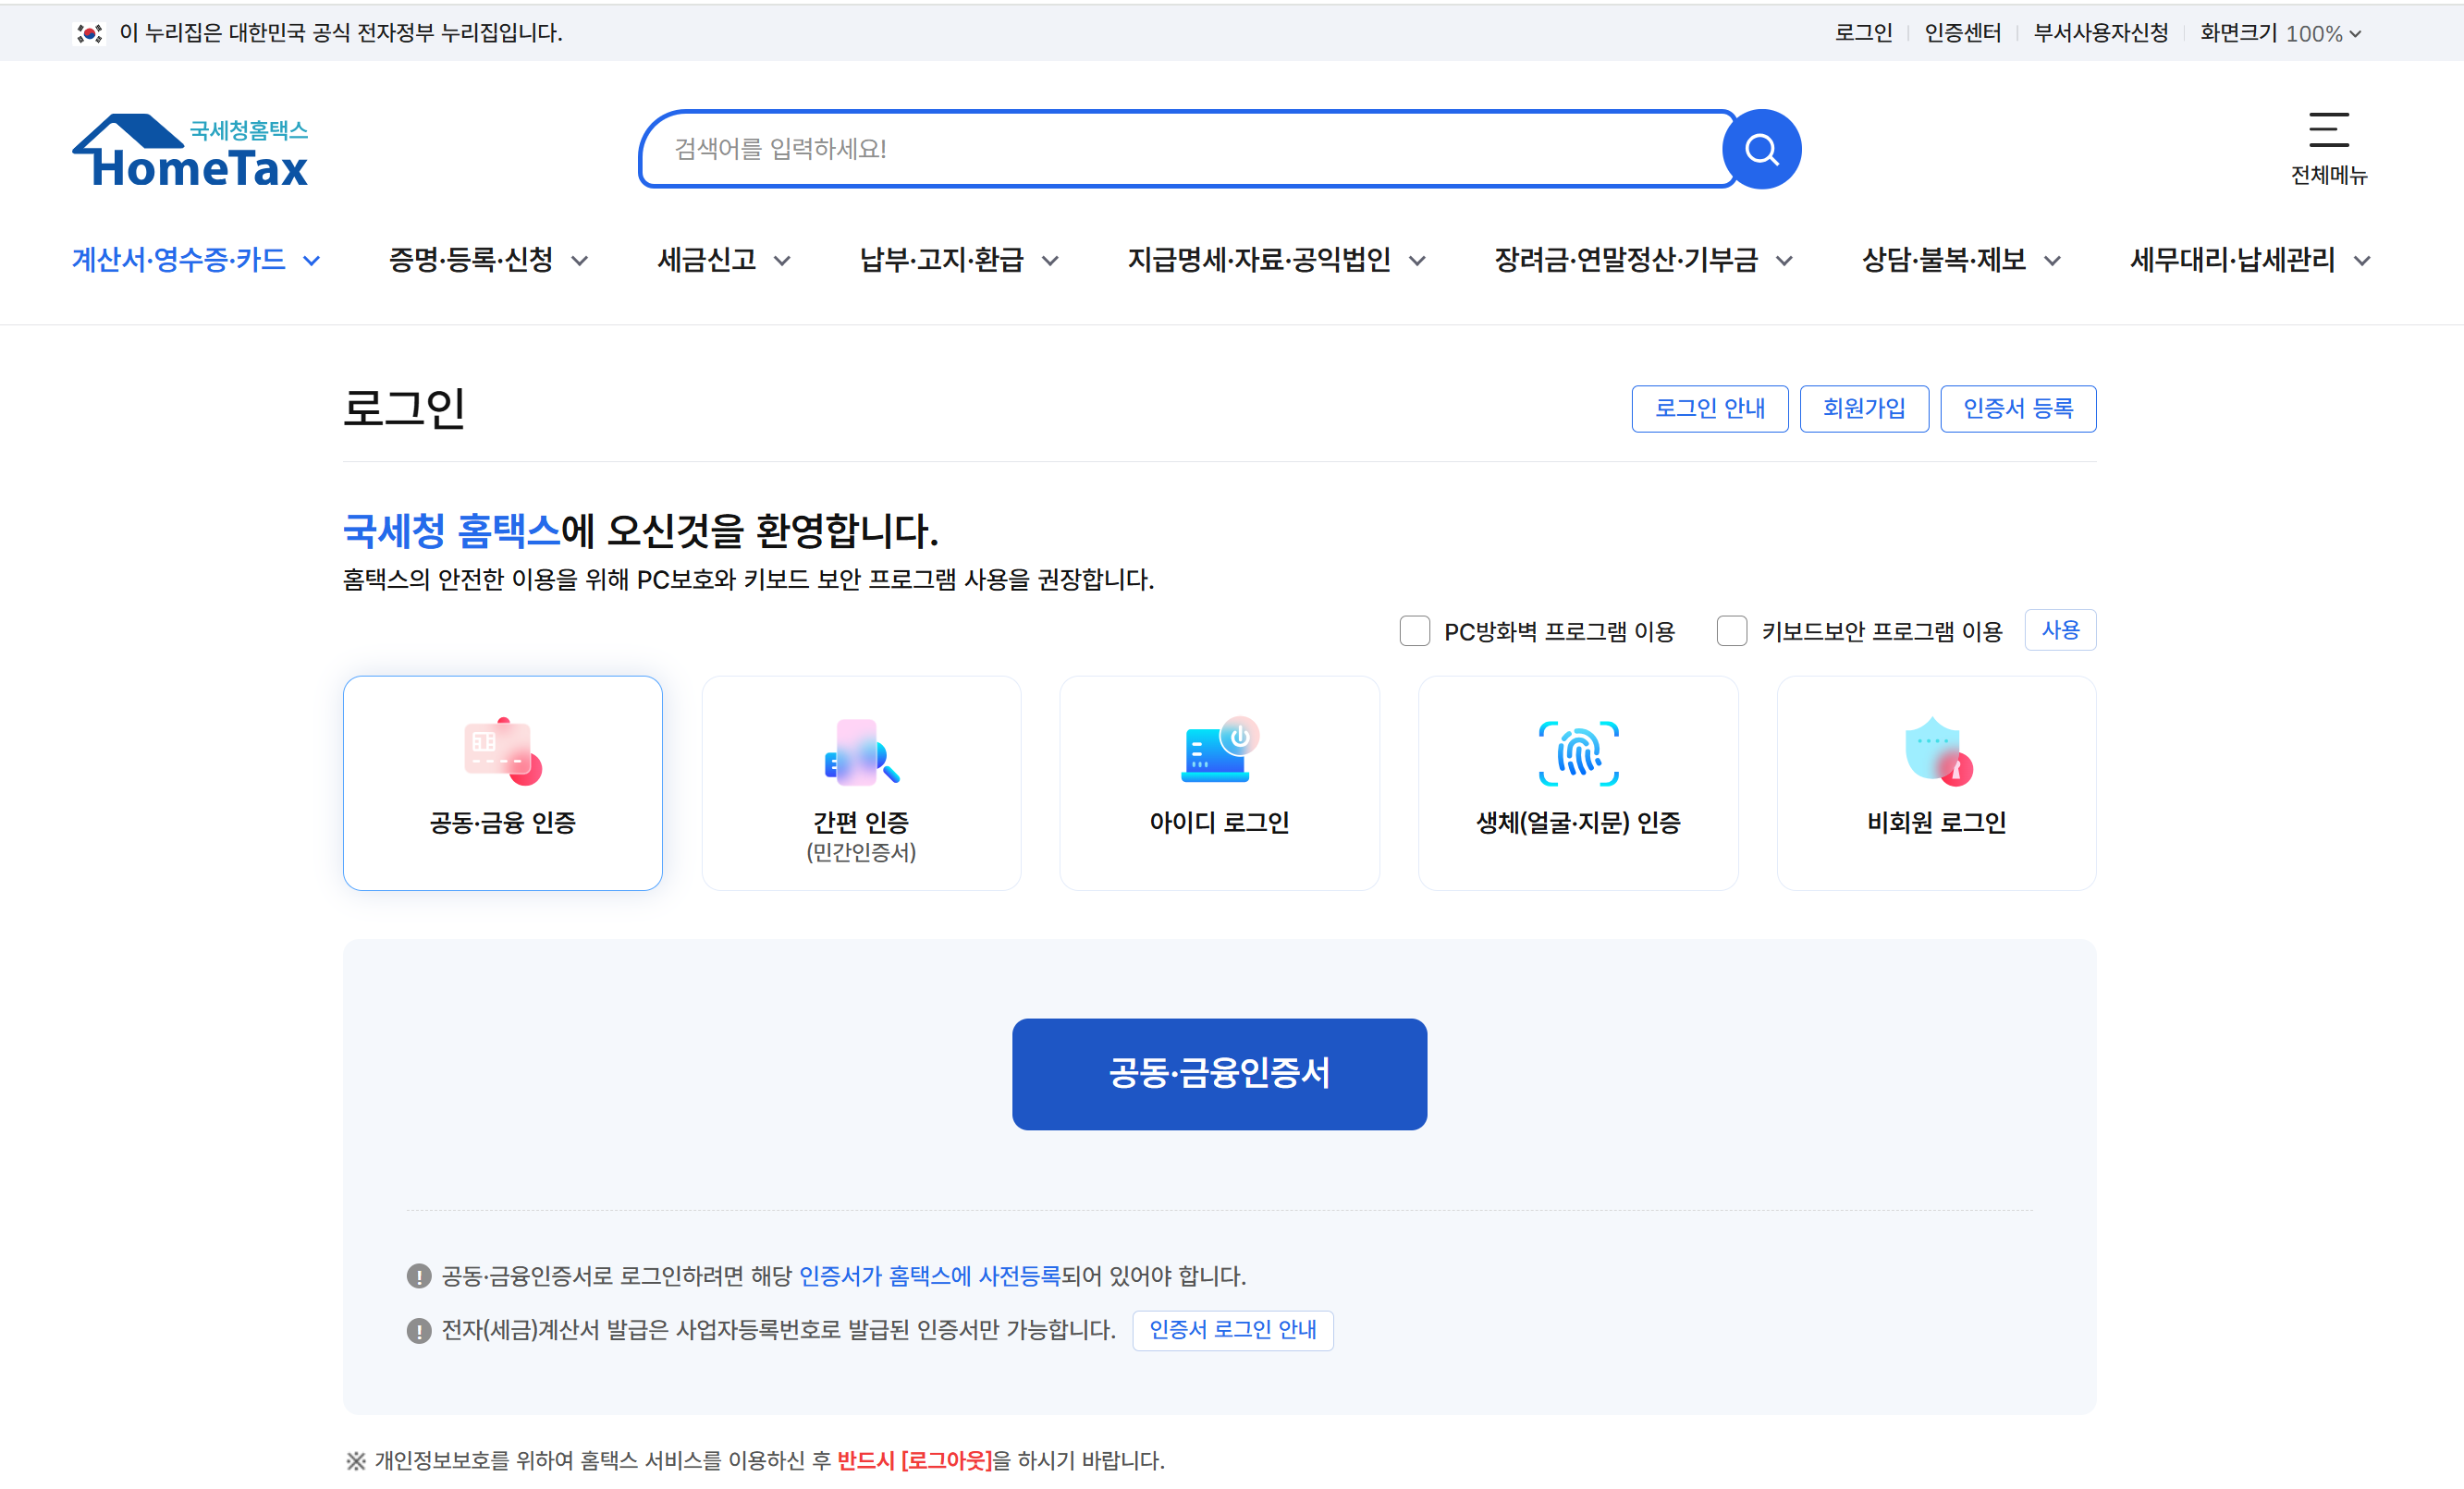Expand 납부·고지·환급 menu chevron

click(x=1050, y=261)
